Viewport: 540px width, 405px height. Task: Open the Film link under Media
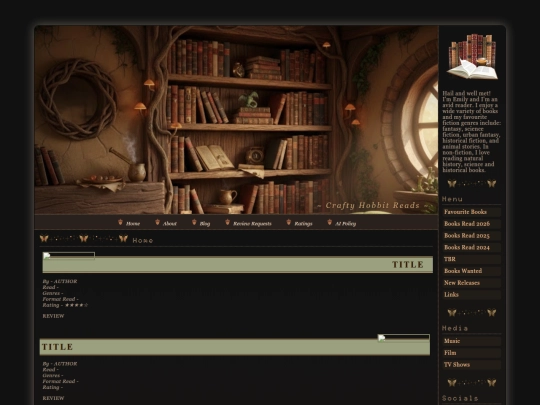click(x=471, y=353)
